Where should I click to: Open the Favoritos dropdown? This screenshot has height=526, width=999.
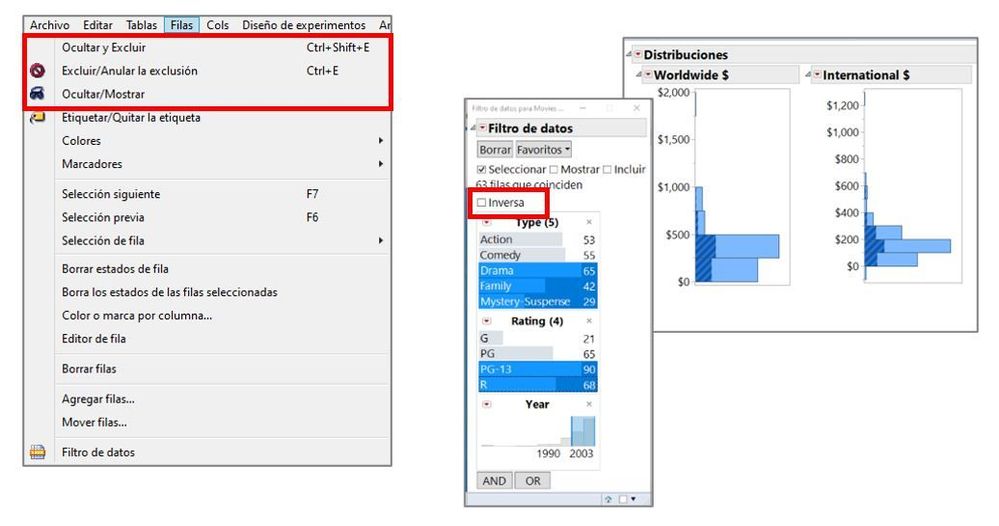543,150
